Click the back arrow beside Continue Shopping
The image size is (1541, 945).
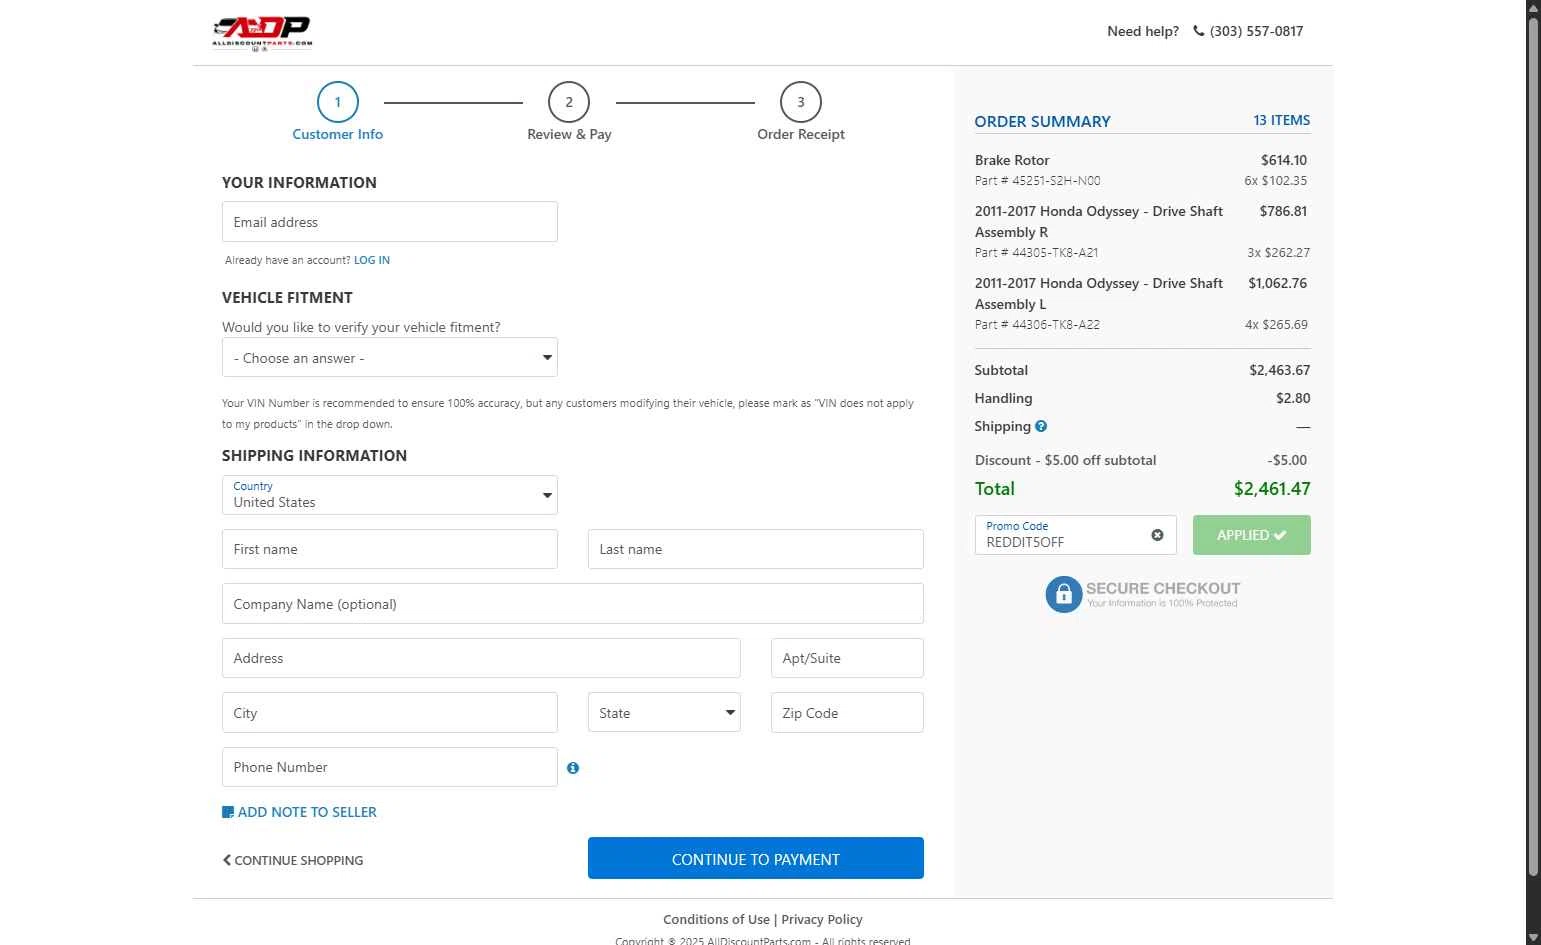click(227, 860)
